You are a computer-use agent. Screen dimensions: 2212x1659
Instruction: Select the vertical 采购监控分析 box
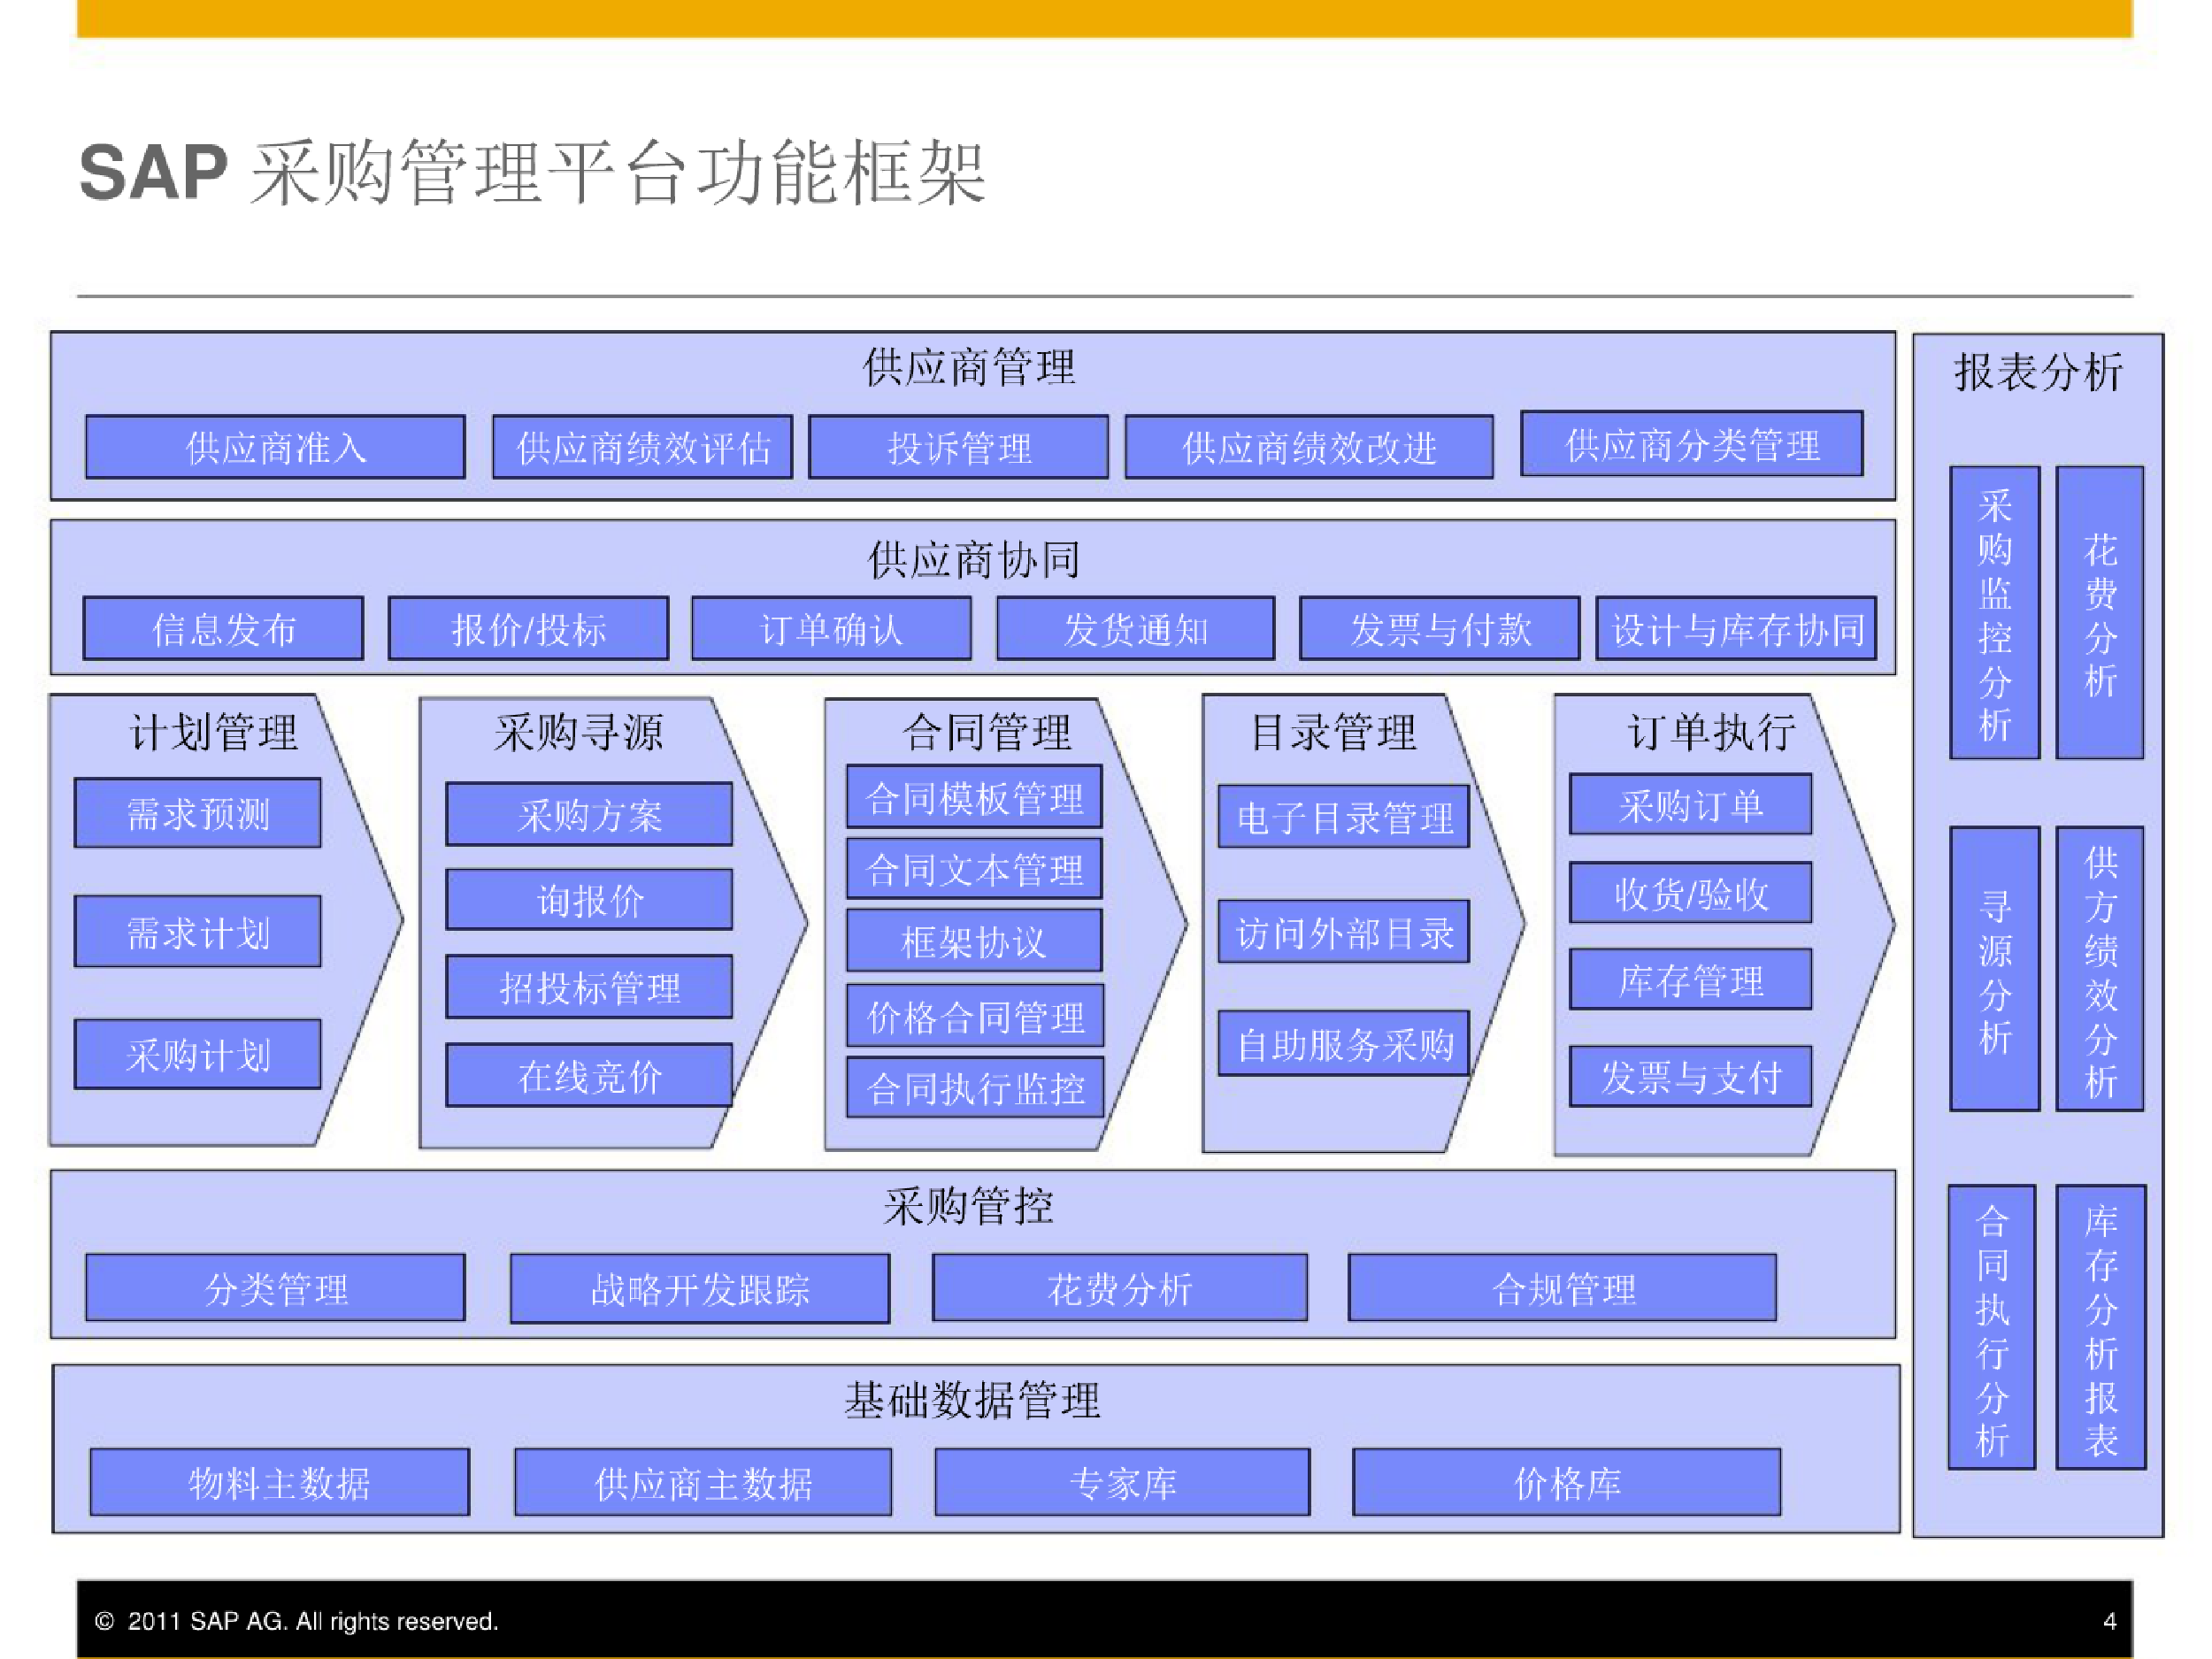(x=1994, y=613)
